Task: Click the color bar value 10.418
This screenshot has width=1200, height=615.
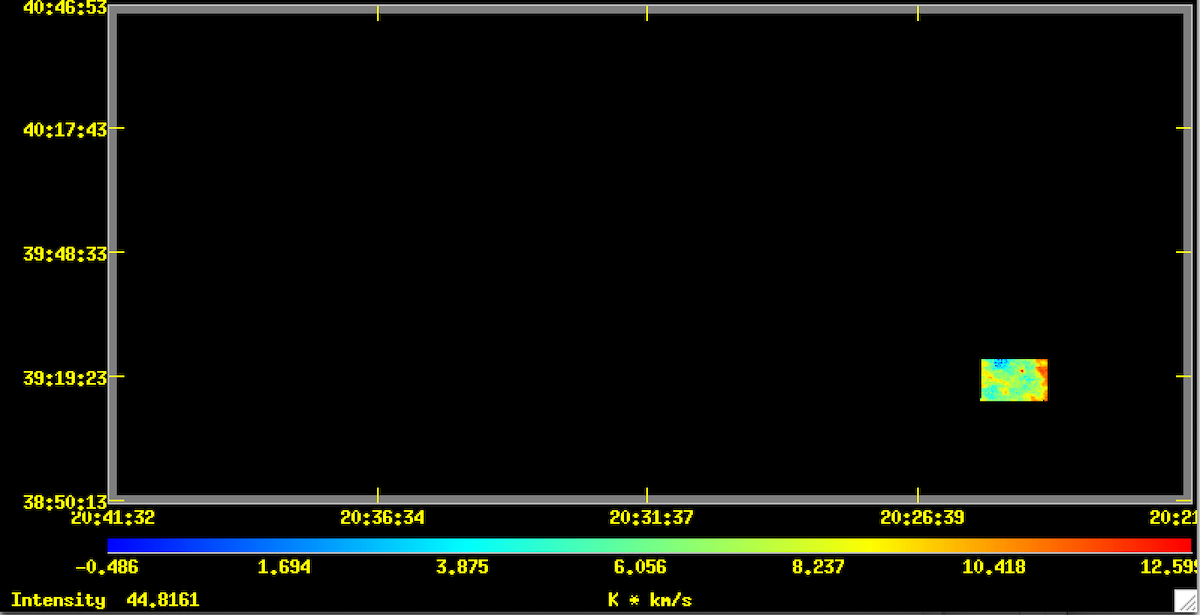Action: coord(992,568)
